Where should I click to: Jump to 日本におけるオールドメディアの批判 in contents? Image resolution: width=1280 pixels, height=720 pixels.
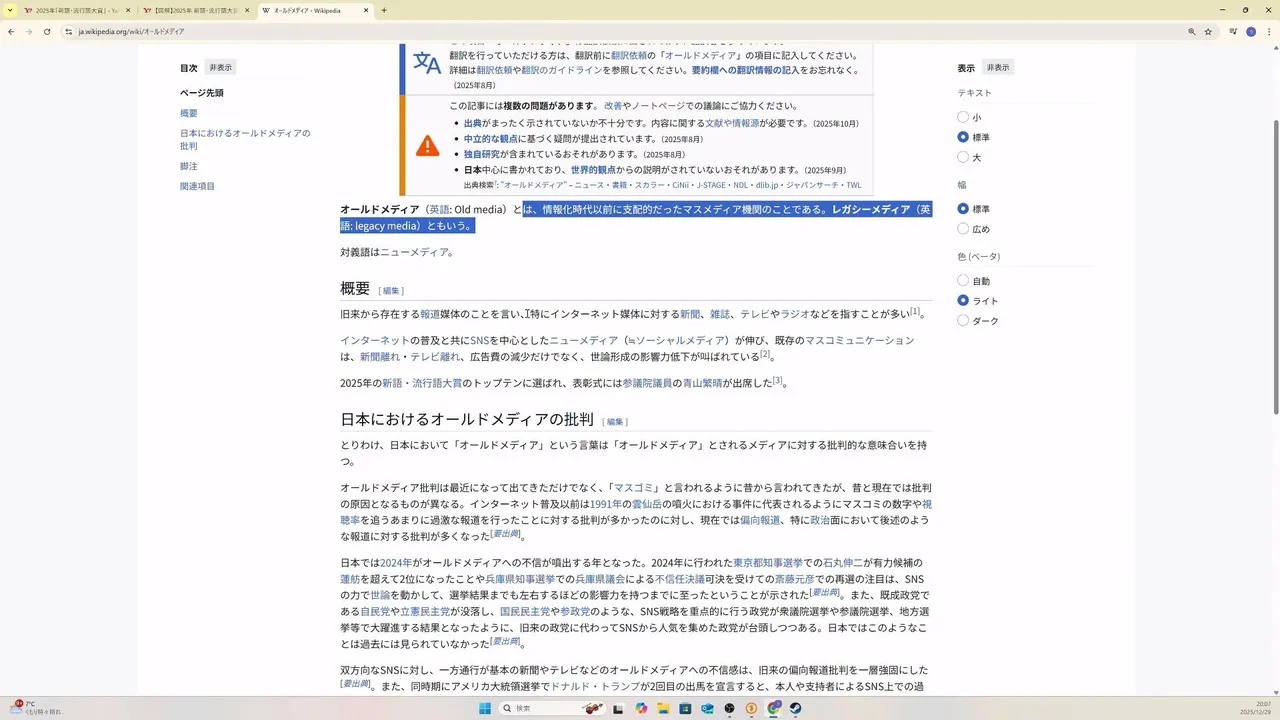coord(245,139)
